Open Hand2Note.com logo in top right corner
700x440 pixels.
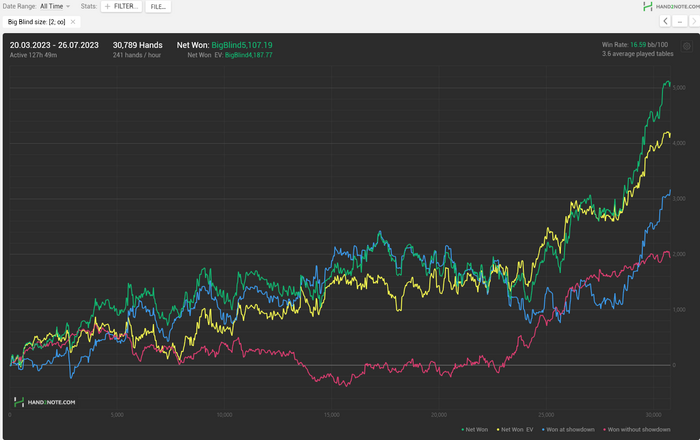(671, 6)
